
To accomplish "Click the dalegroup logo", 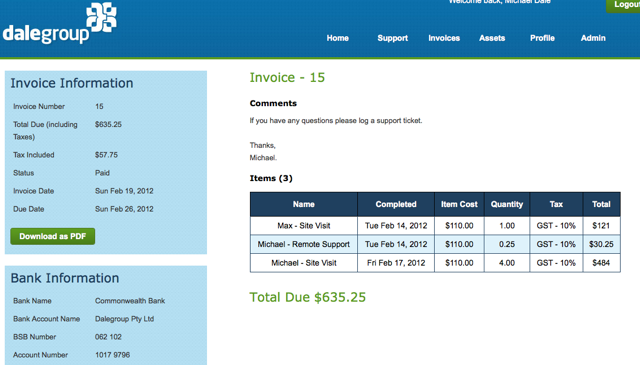I will pyautogui.click(x=60, y=23).
